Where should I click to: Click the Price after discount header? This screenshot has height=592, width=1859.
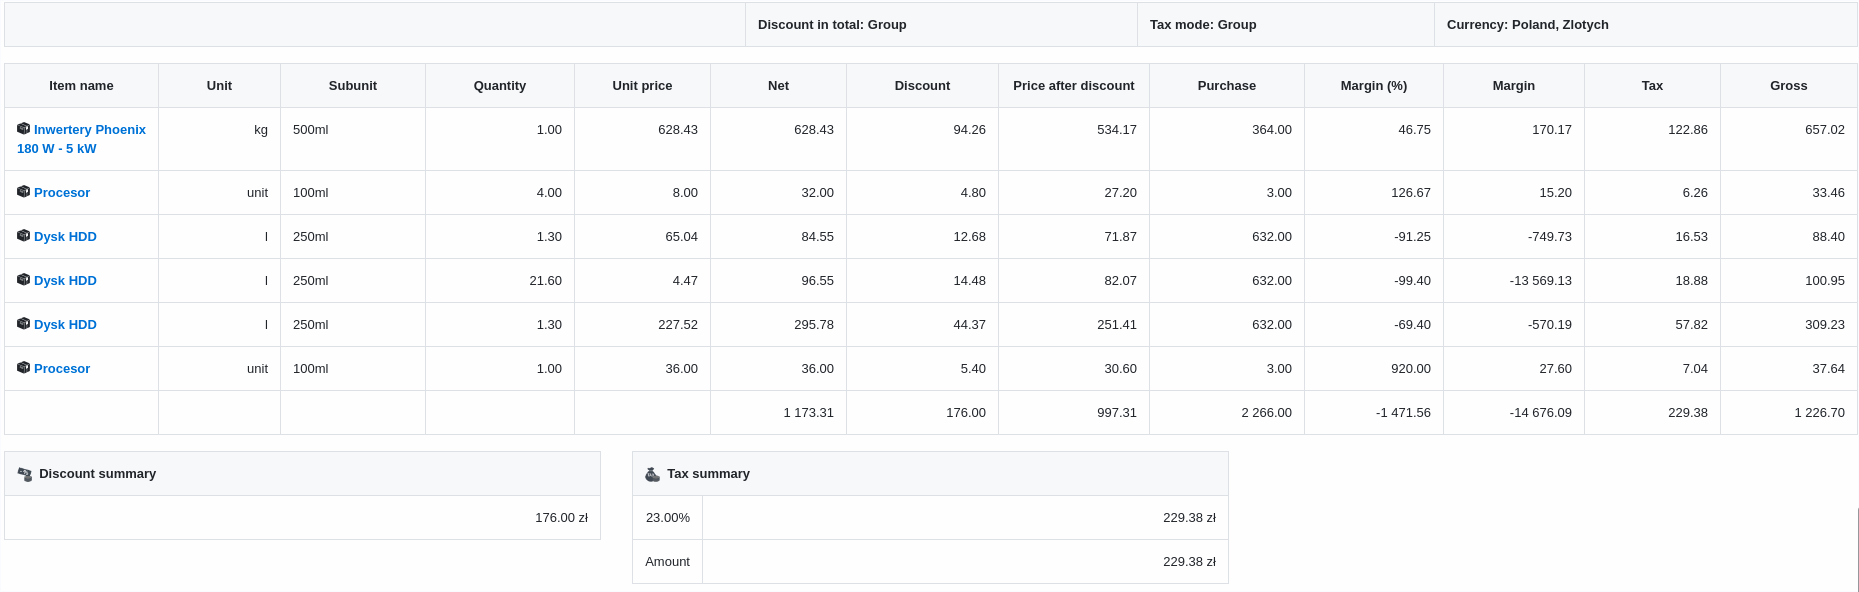[1074, 86]
